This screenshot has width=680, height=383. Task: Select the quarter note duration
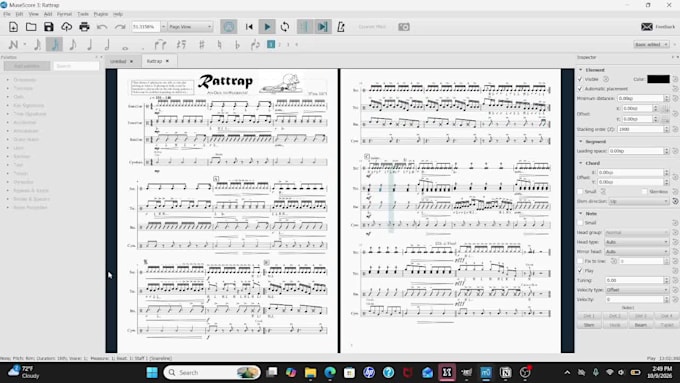pyautogui.click(x=90, y=45)
